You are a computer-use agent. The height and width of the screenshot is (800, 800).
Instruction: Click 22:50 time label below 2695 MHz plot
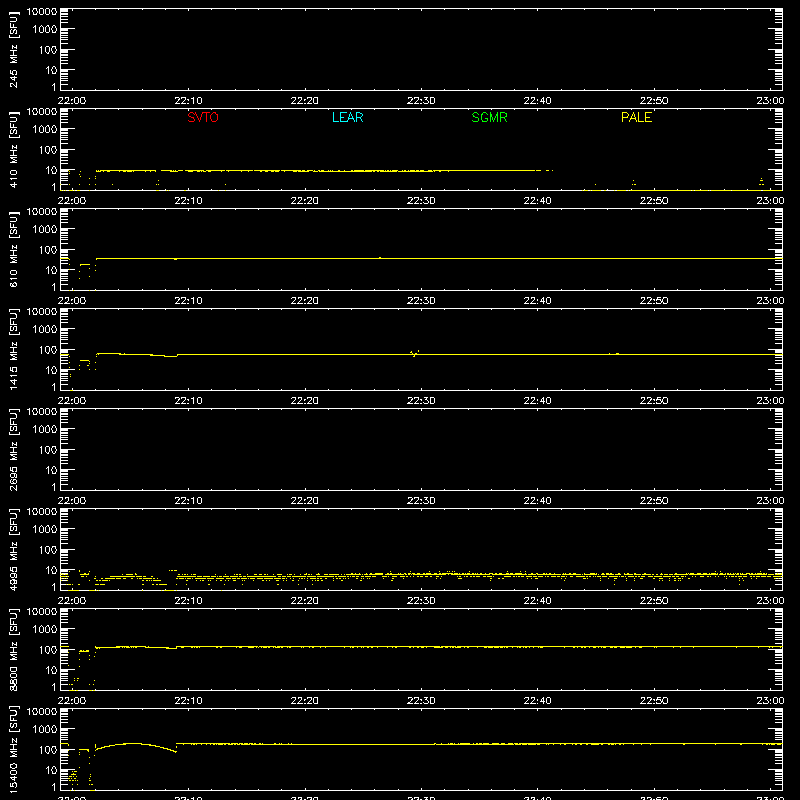654,501
